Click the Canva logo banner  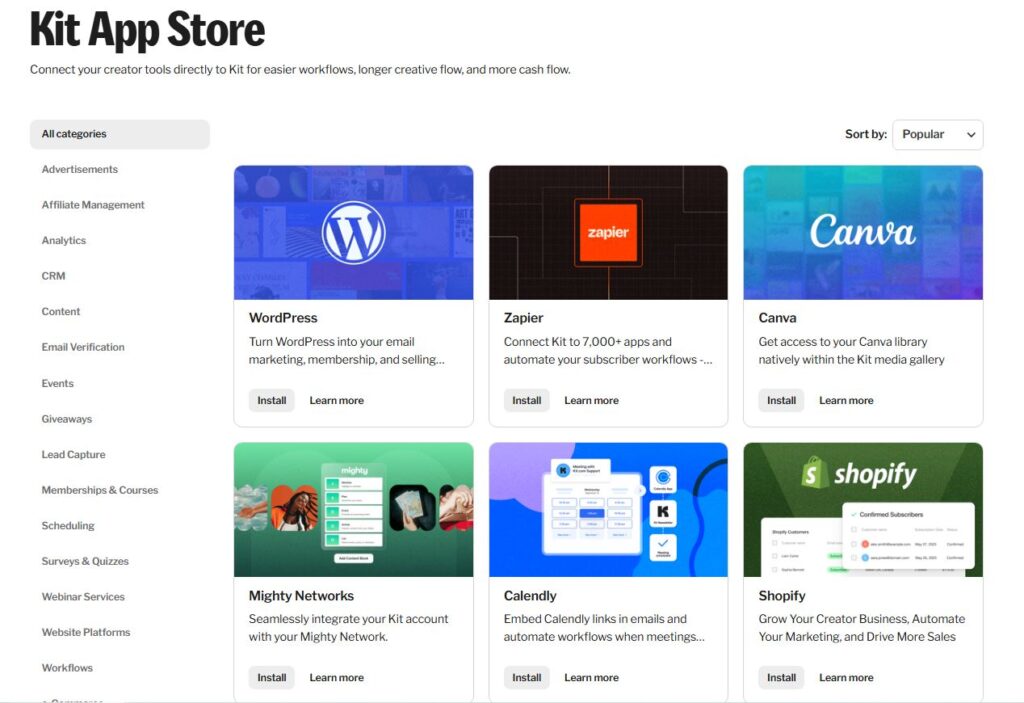tap(863, 233)
